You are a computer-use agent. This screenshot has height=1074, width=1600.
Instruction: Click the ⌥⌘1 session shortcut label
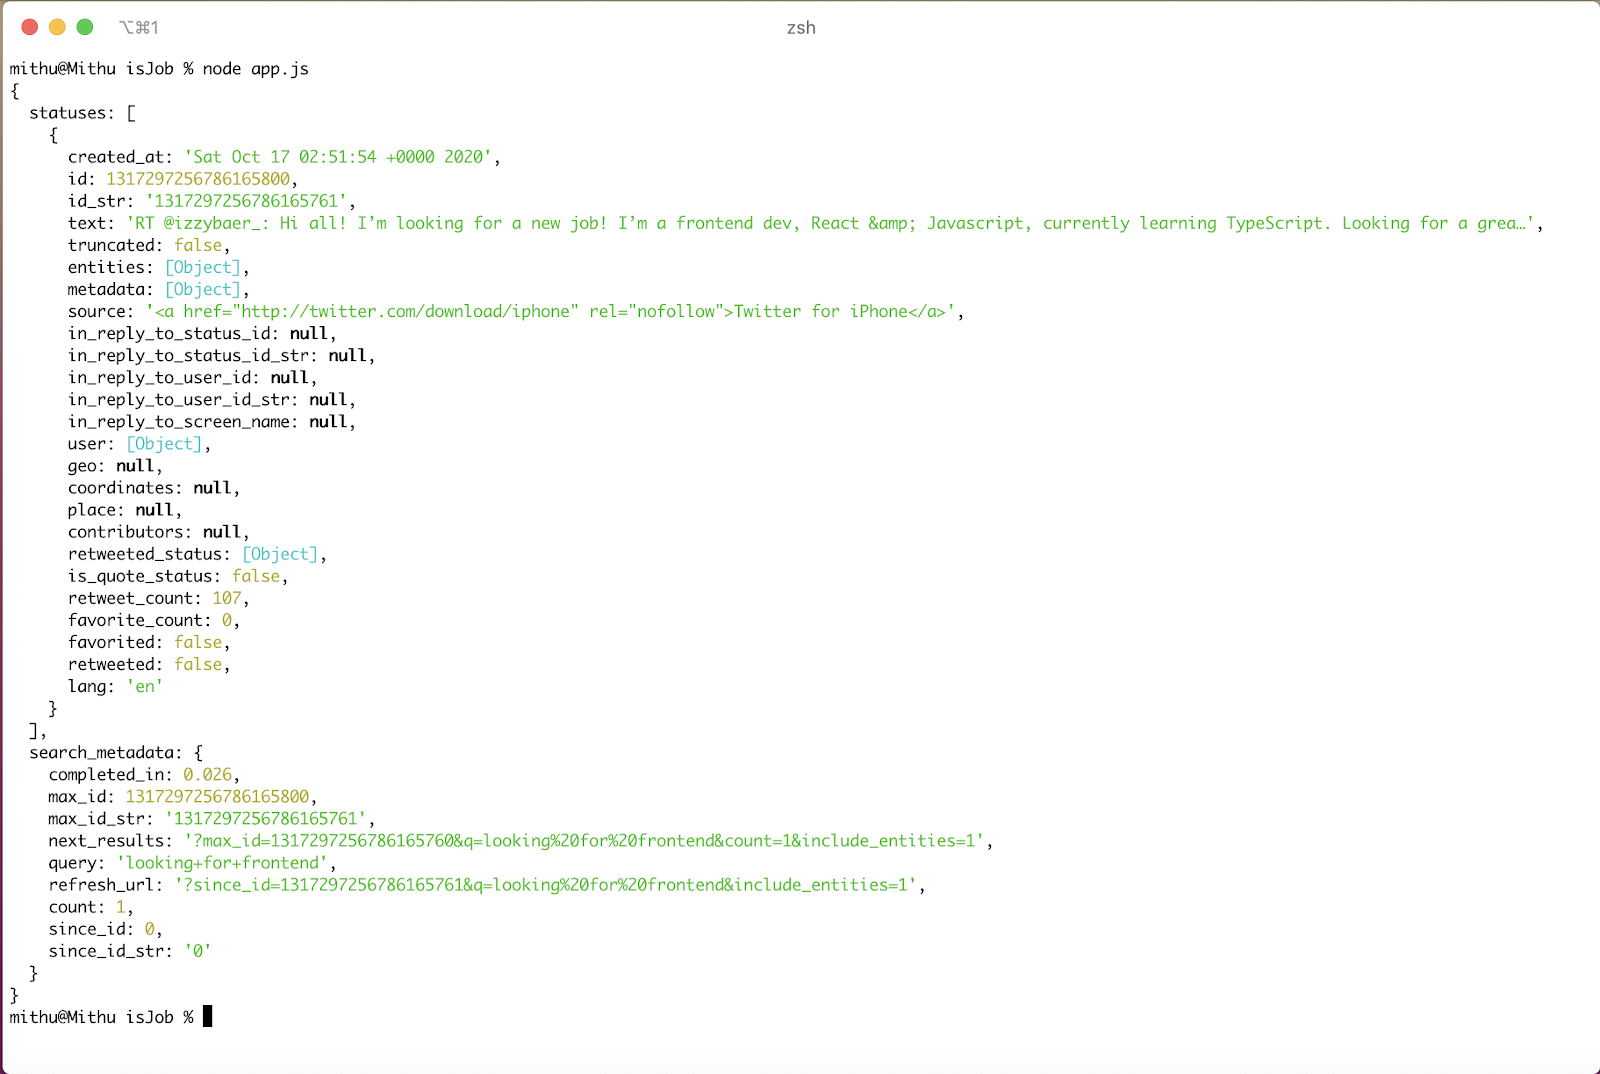138,27
